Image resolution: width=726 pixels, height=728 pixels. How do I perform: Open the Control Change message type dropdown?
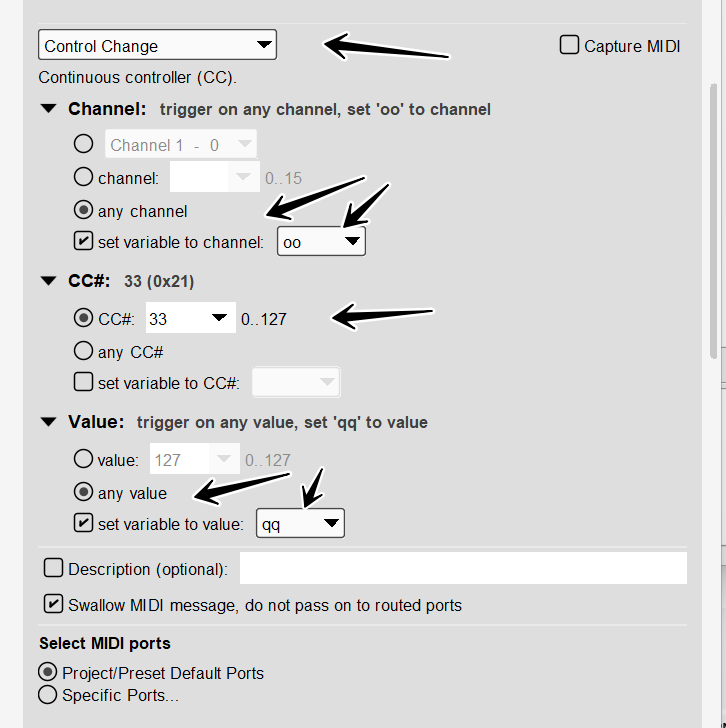[x=157, y=45]
